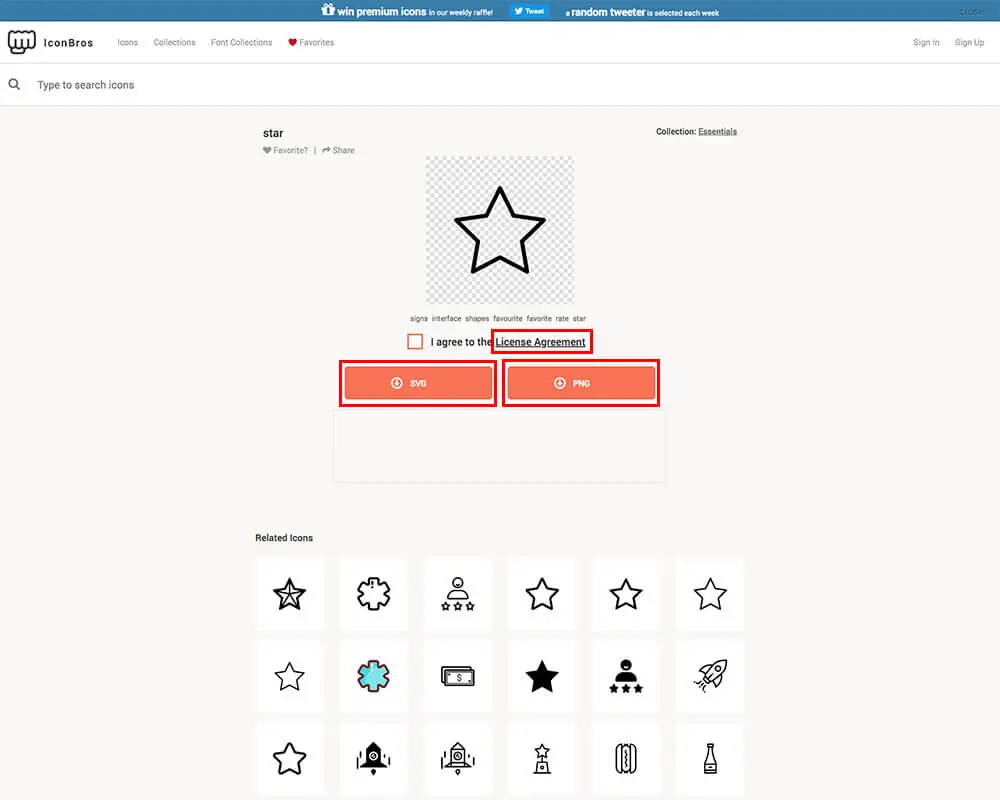Image resolution: width=1000 pixels, height=800 pixels.
Task: Open the Favorites nav item
Action: [x=311, y=42]
